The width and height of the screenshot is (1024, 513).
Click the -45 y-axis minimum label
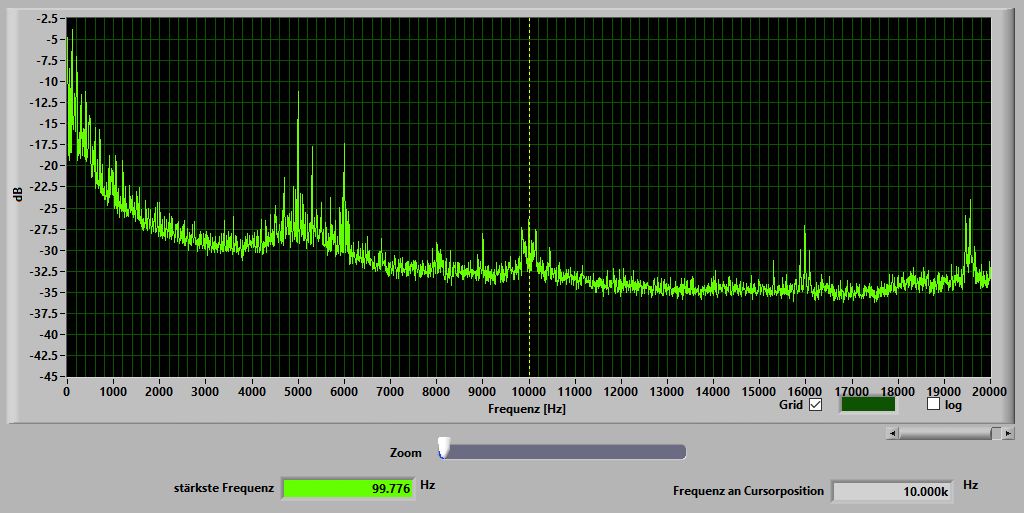click(47, 377)
